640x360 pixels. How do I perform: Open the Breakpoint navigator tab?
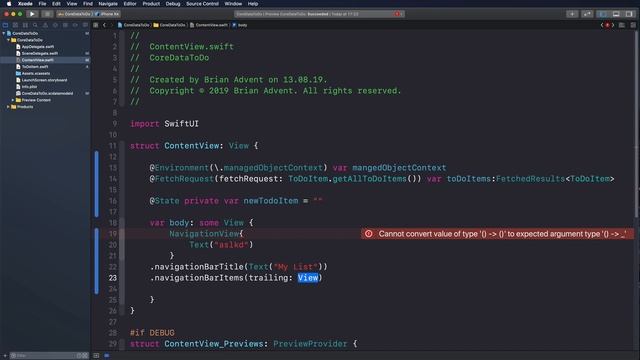coord(75,25)
